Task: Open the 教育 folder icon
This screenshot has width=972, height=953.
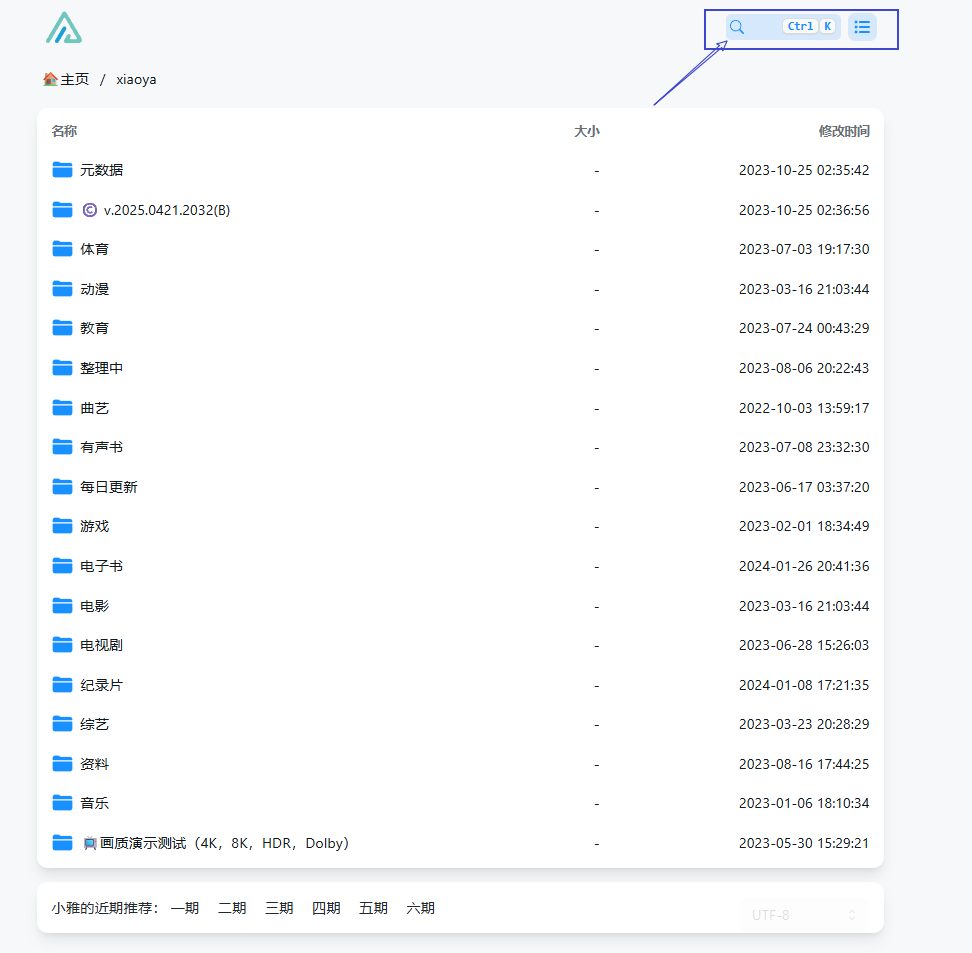Action: coord(62,327)
